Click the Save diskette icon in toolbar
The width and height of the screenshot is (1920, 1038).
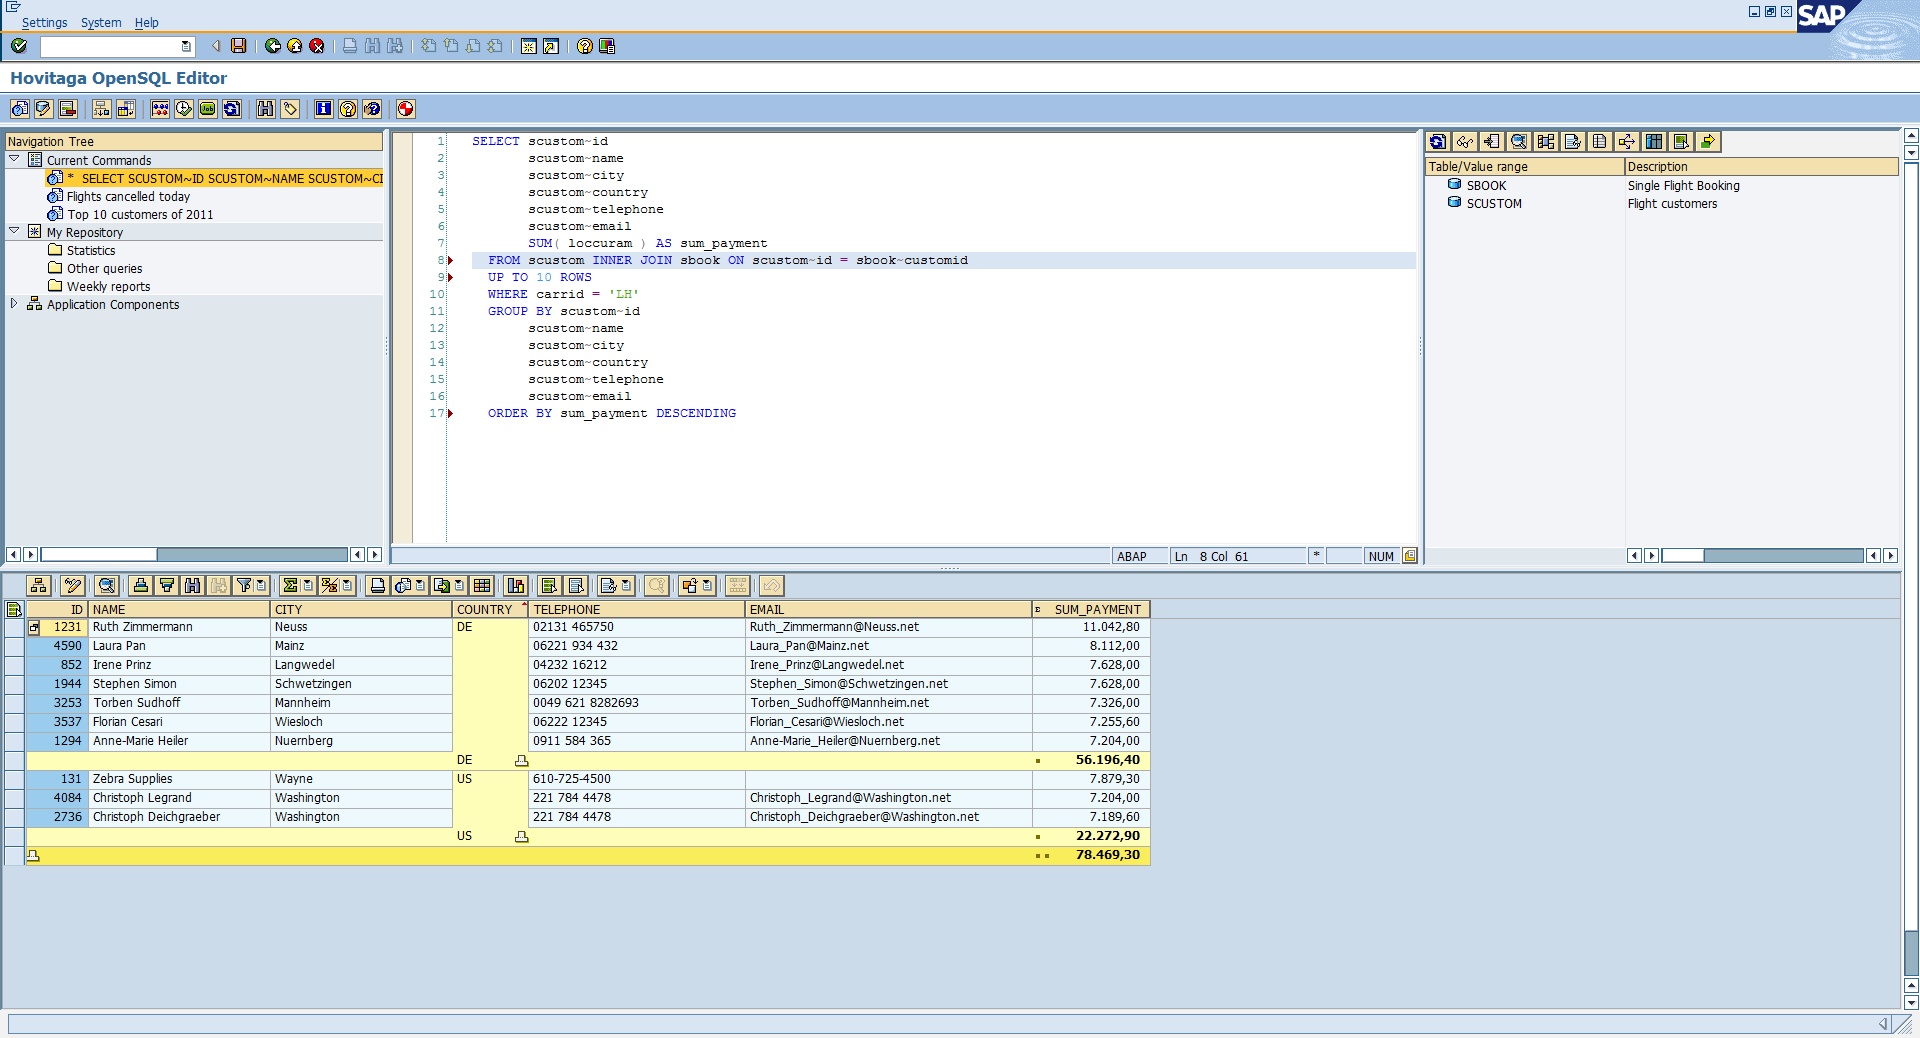point(239,46)
